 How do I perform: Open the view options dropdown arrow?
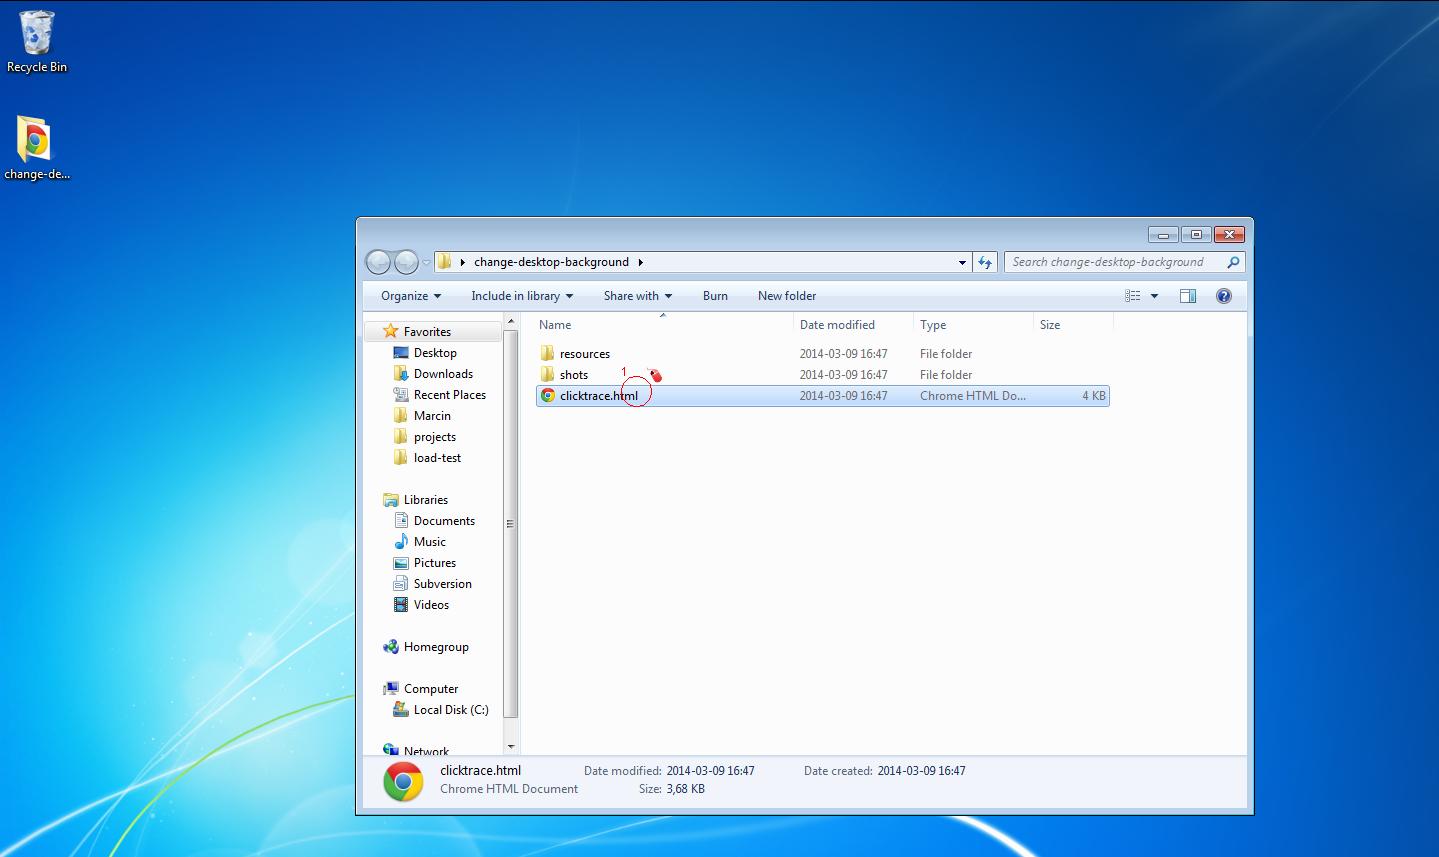(x=1154, y=296)
